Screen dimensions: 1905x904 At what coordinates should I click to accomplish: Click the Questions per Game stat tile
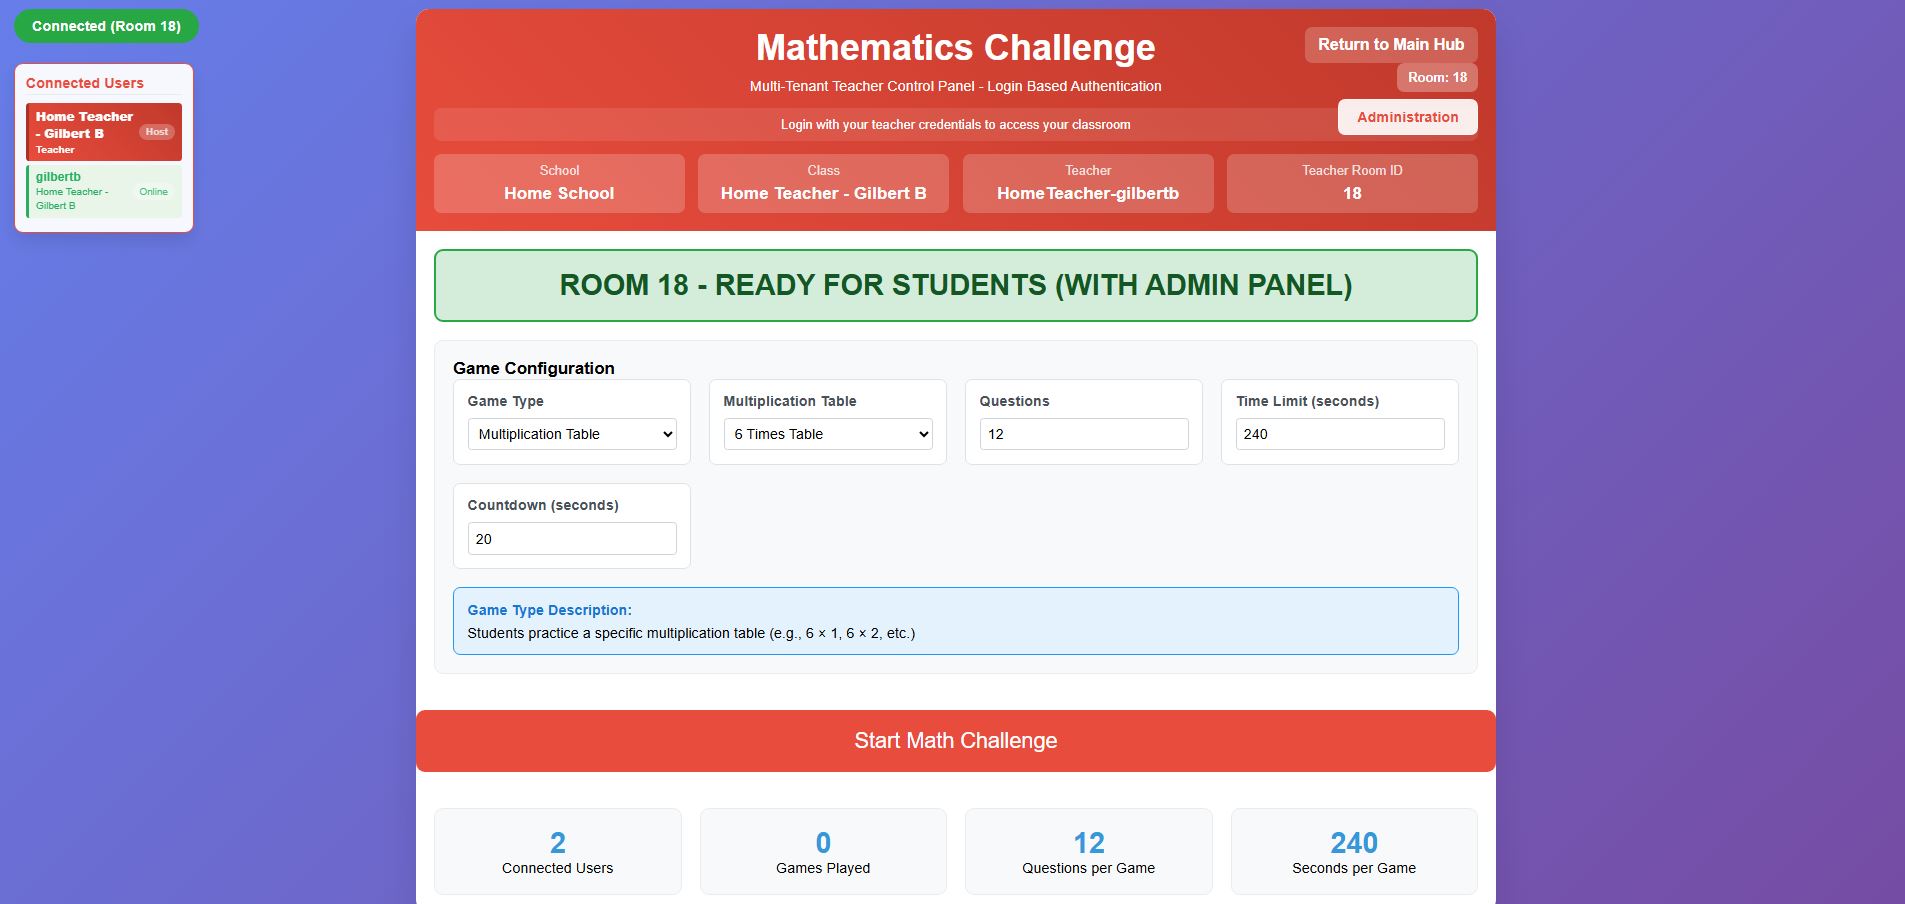pyautogui.click(x=1088, y=852)
